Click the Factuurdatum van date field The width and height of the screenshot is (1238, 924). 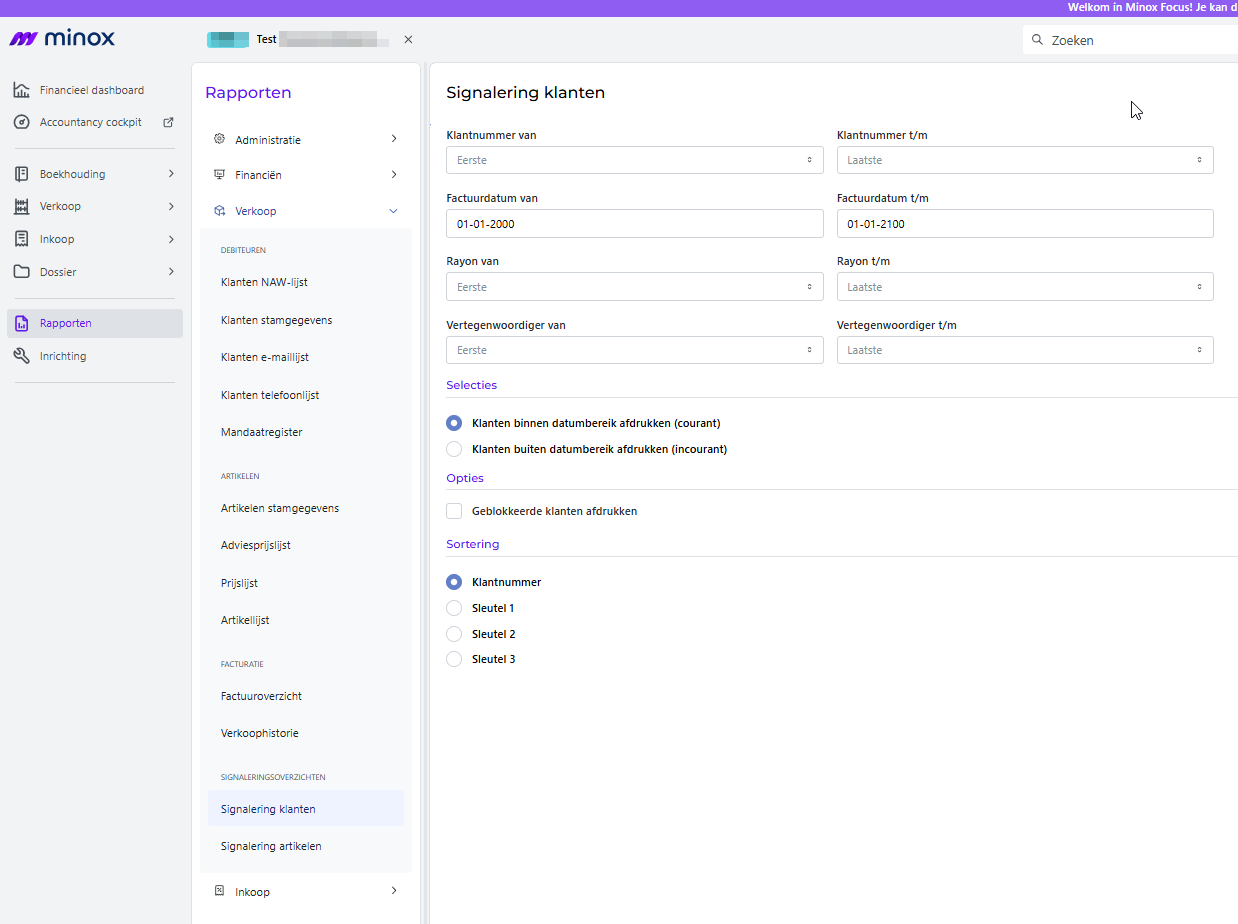(x=635, y=224)
